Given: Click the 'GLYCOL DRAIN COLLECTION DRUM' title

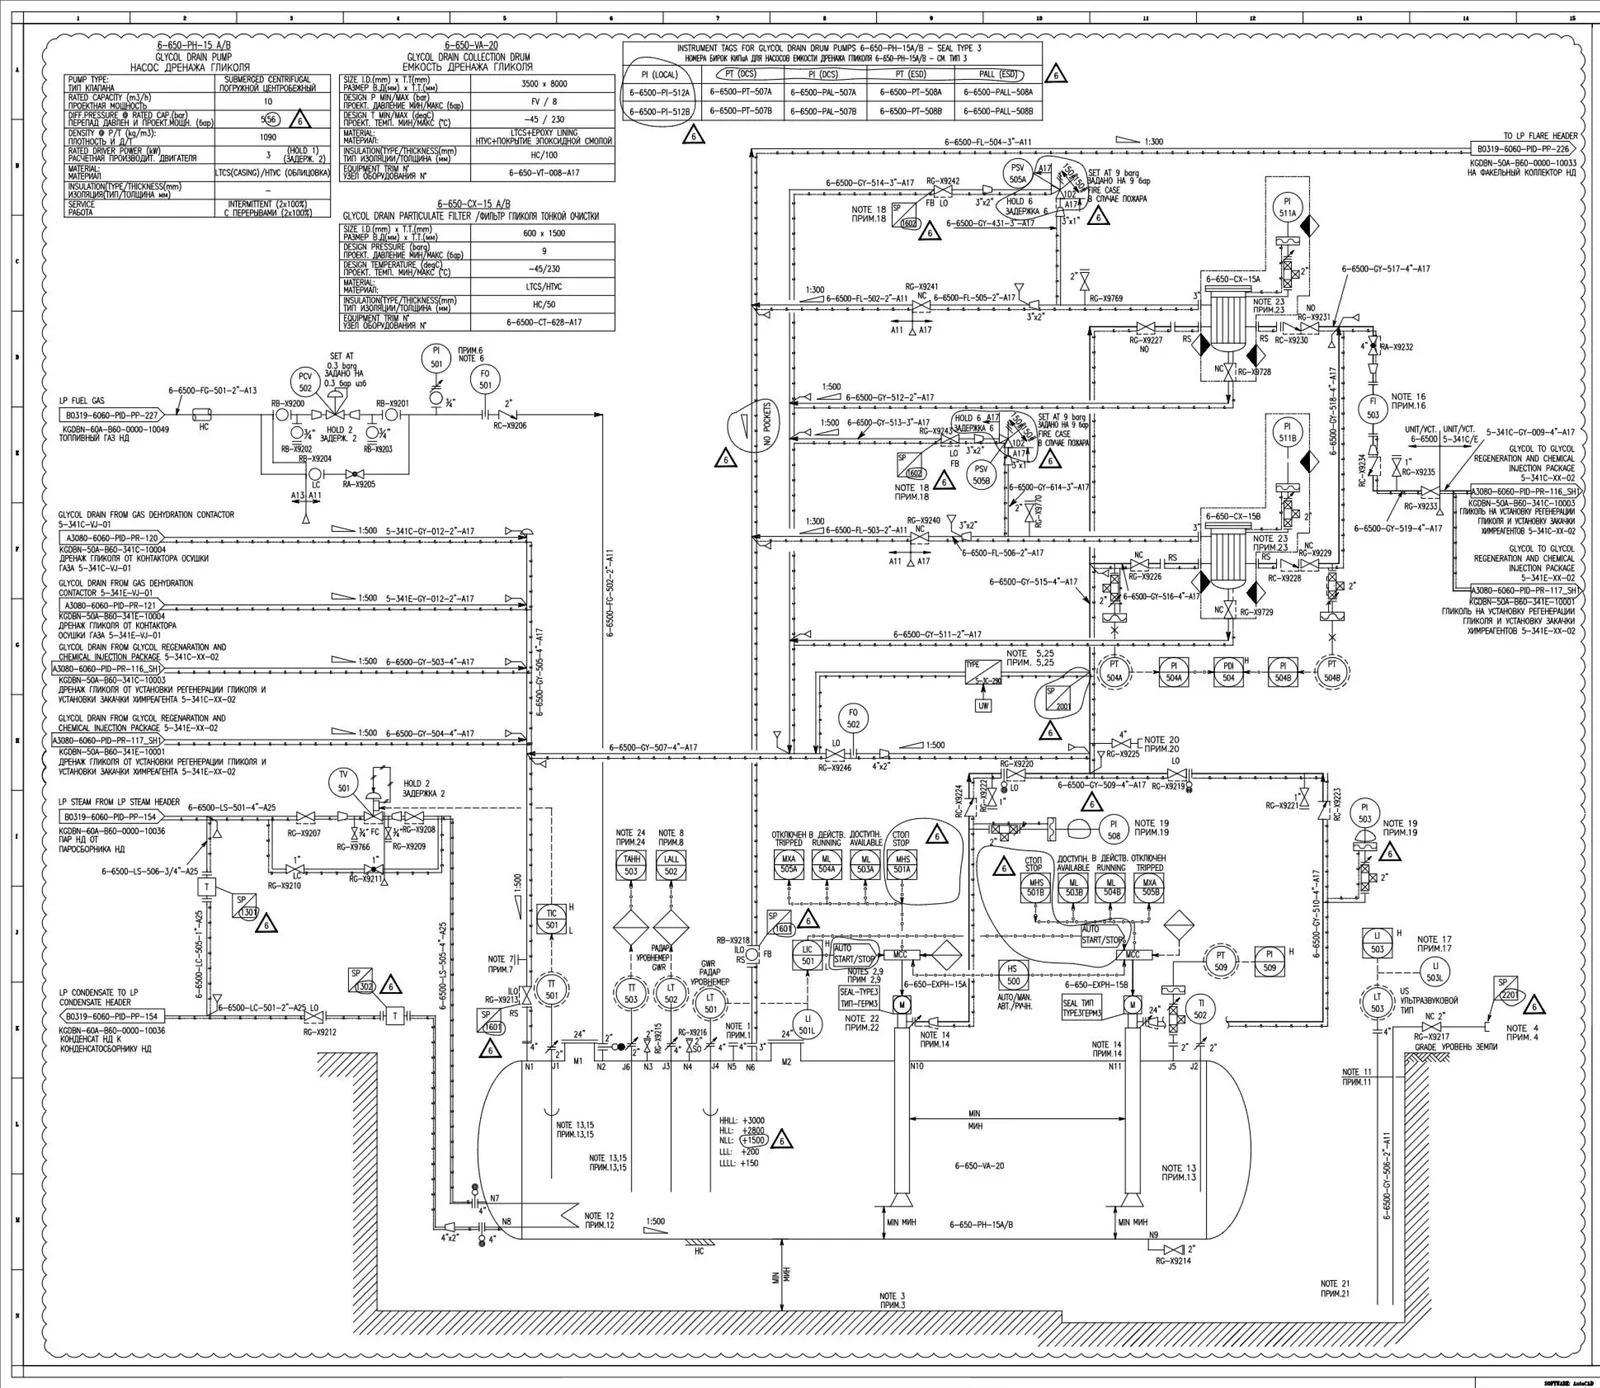Looking at the screenshot, I should click(x=469, y=58).
